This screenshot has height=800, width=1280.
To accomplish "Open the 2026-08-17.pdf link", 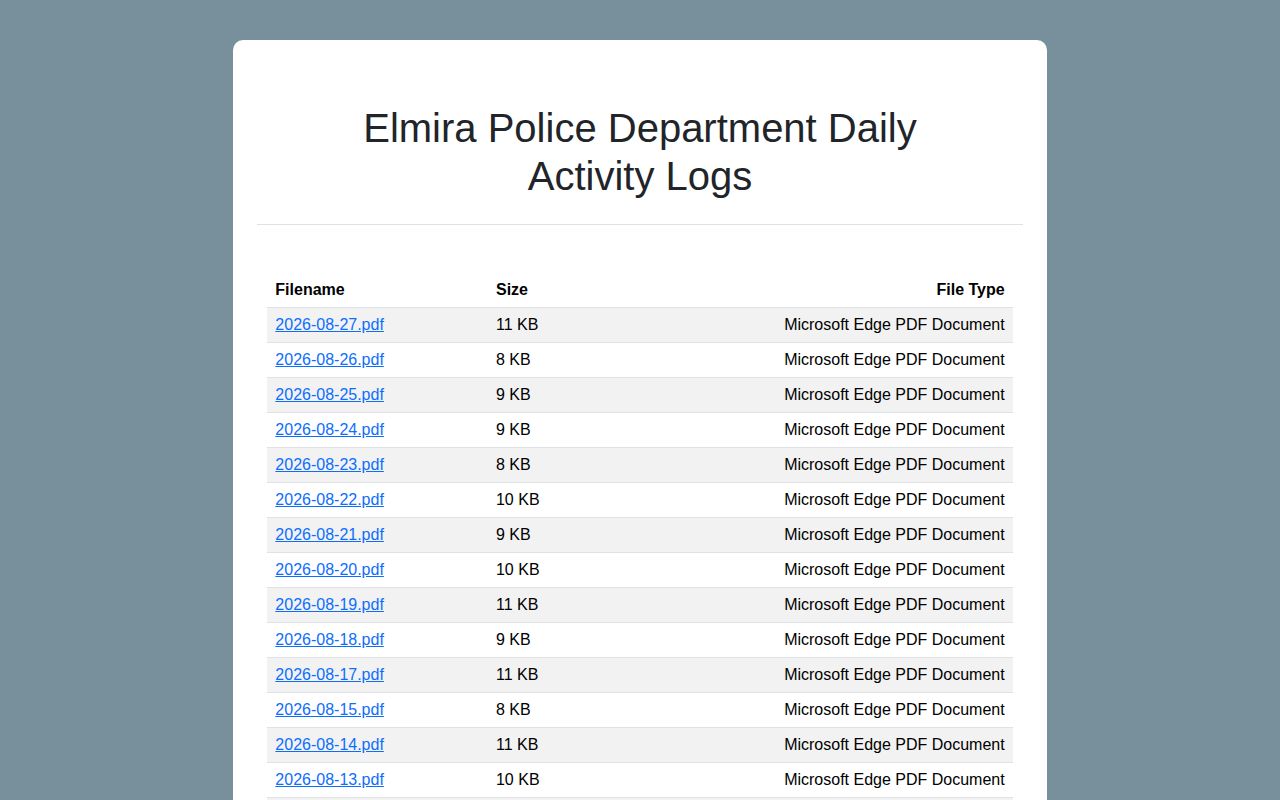I will (x=330, y=675).
